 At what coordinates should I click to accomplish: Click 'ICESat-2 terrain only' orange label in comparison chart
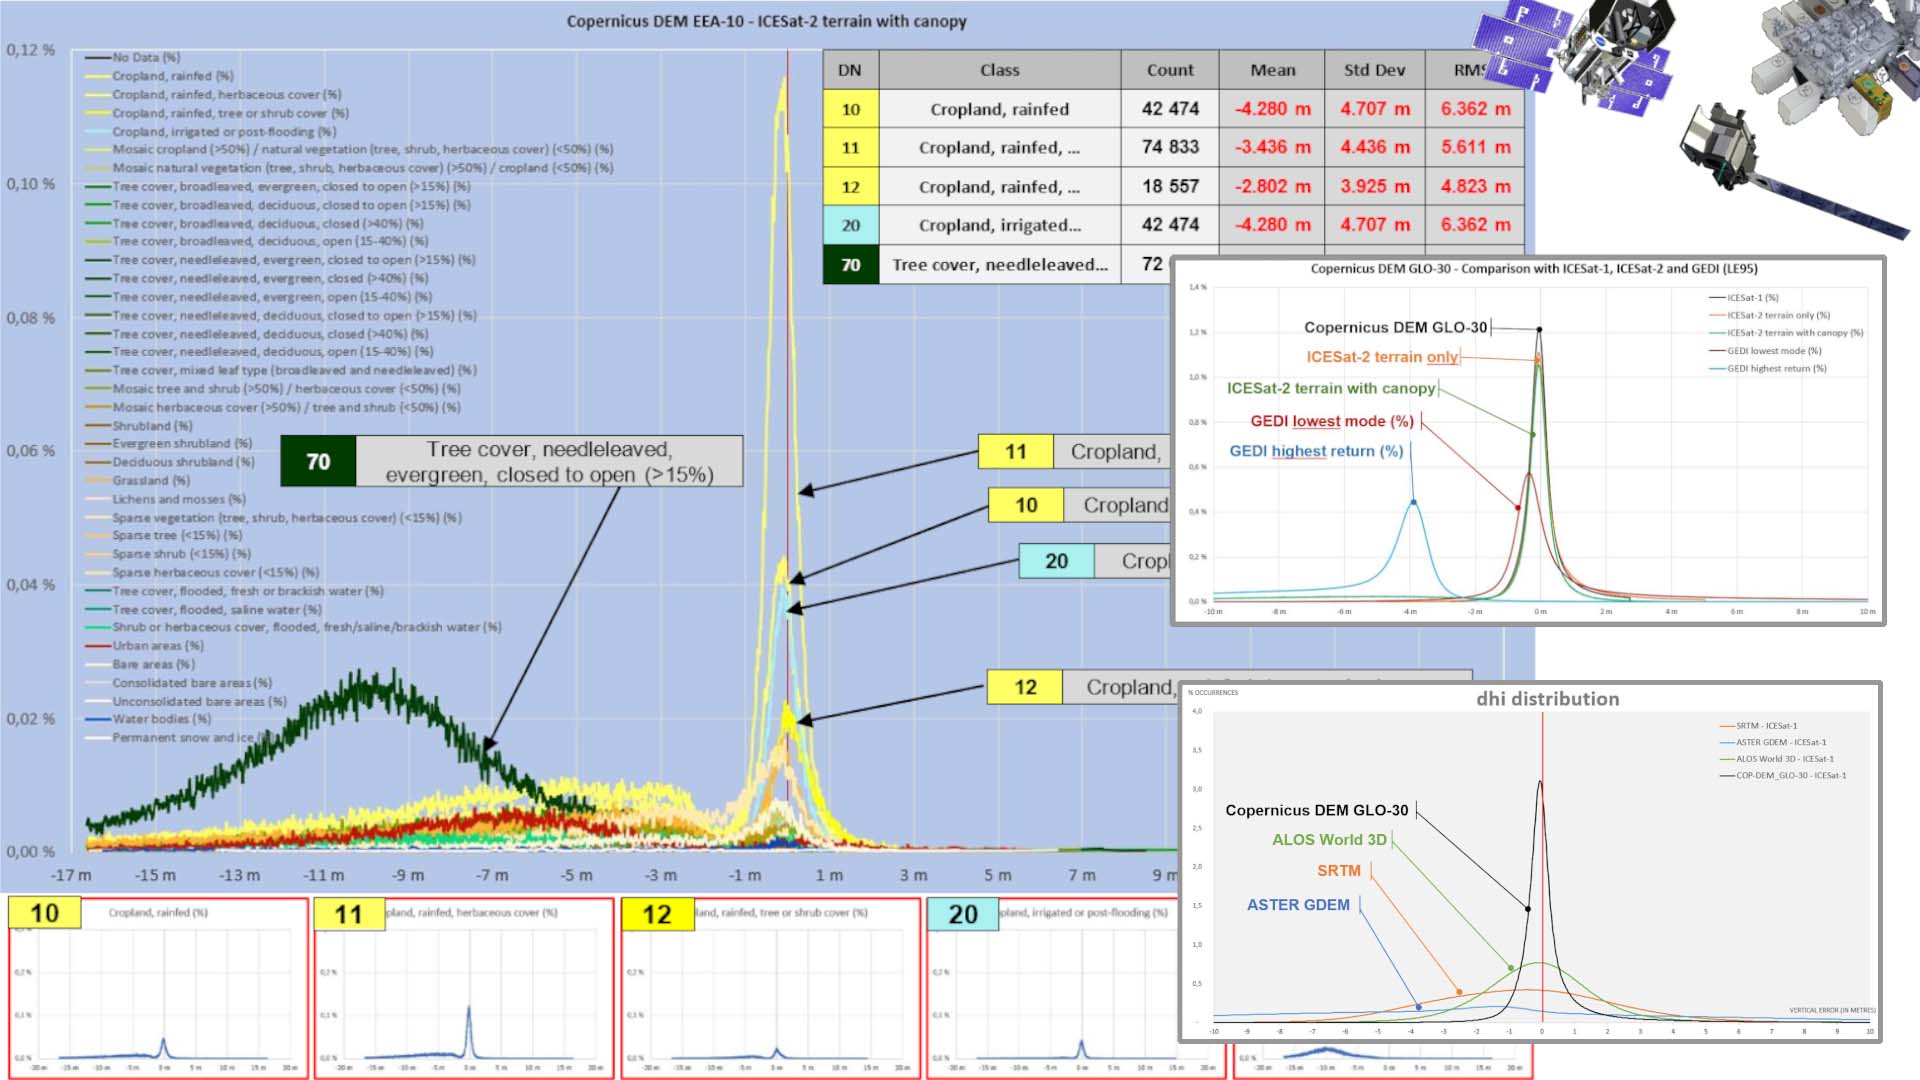point(1382,357)
